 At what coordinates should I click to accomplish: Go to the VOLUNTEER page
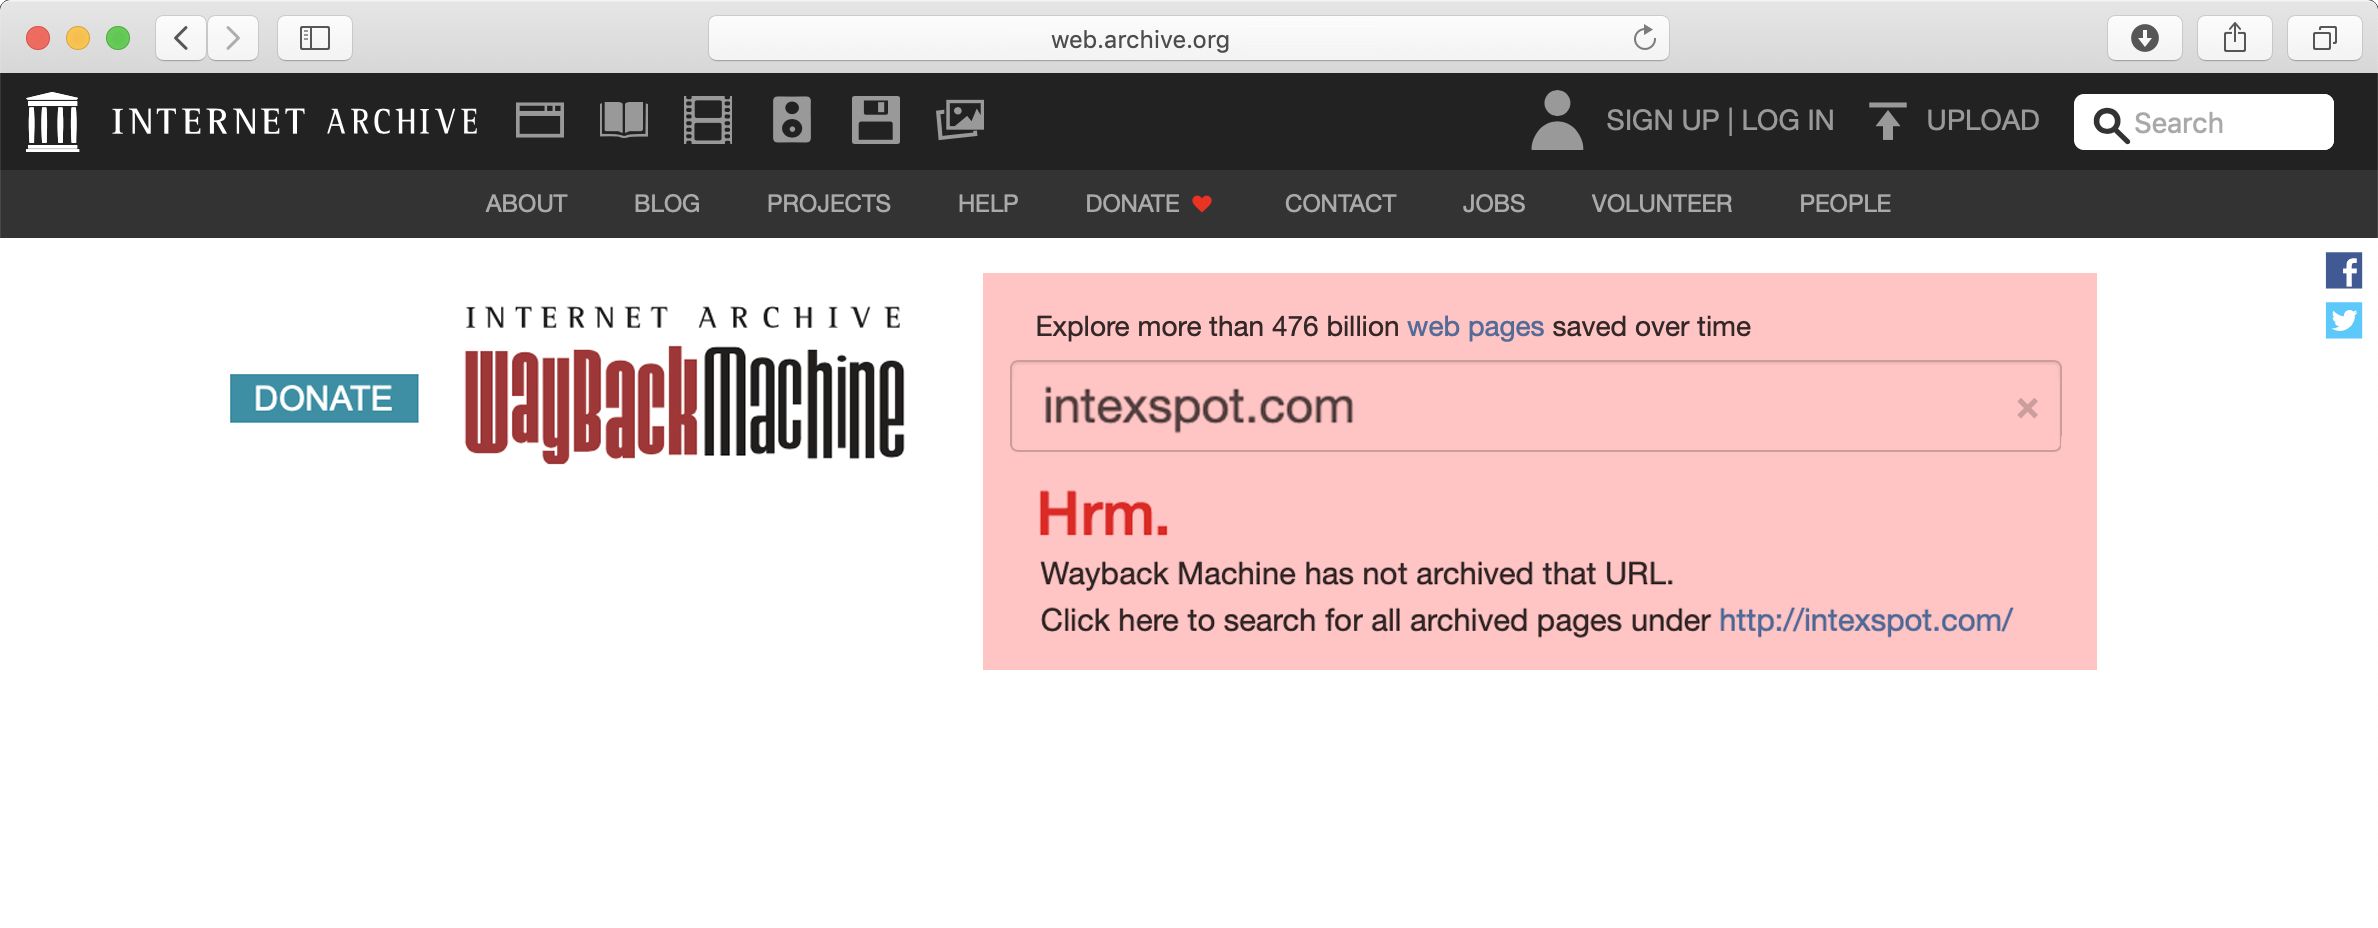tap(1661, 204)
